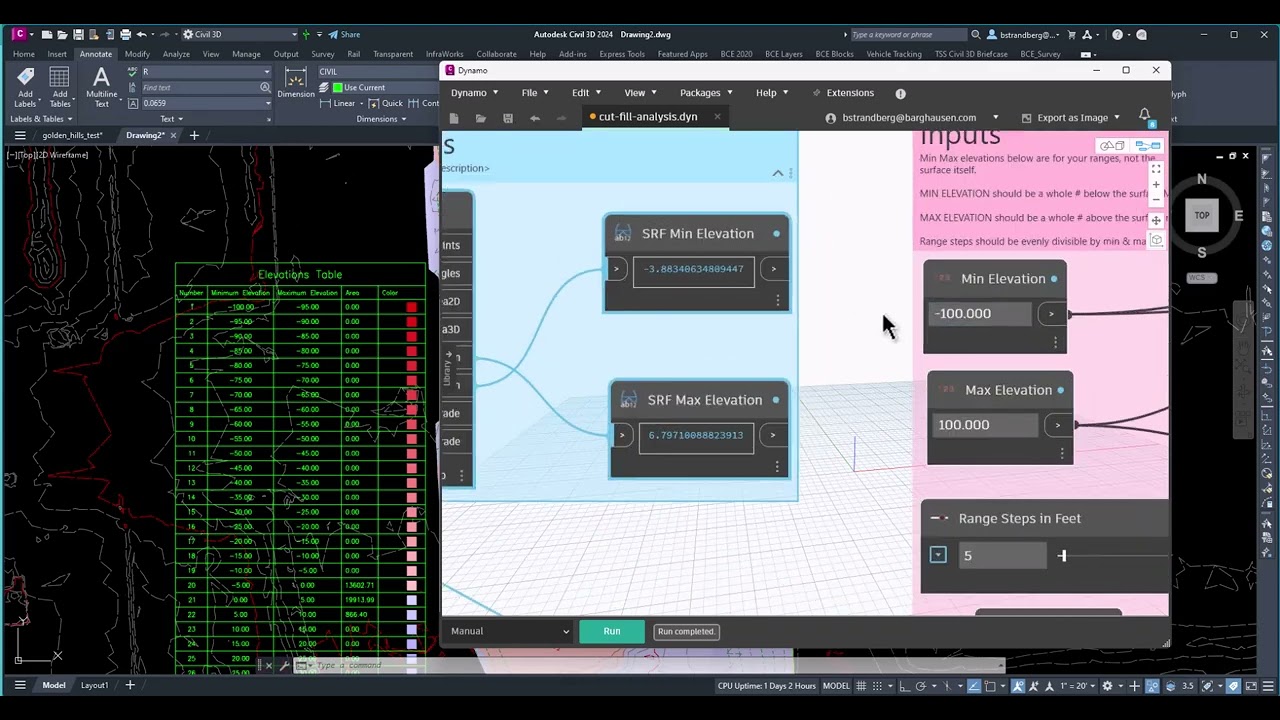Screen dimensions: 1280x720
Task: Click the Customization menu icon in the status bar
Action: pyautogui.click(x=1268, y=686)
